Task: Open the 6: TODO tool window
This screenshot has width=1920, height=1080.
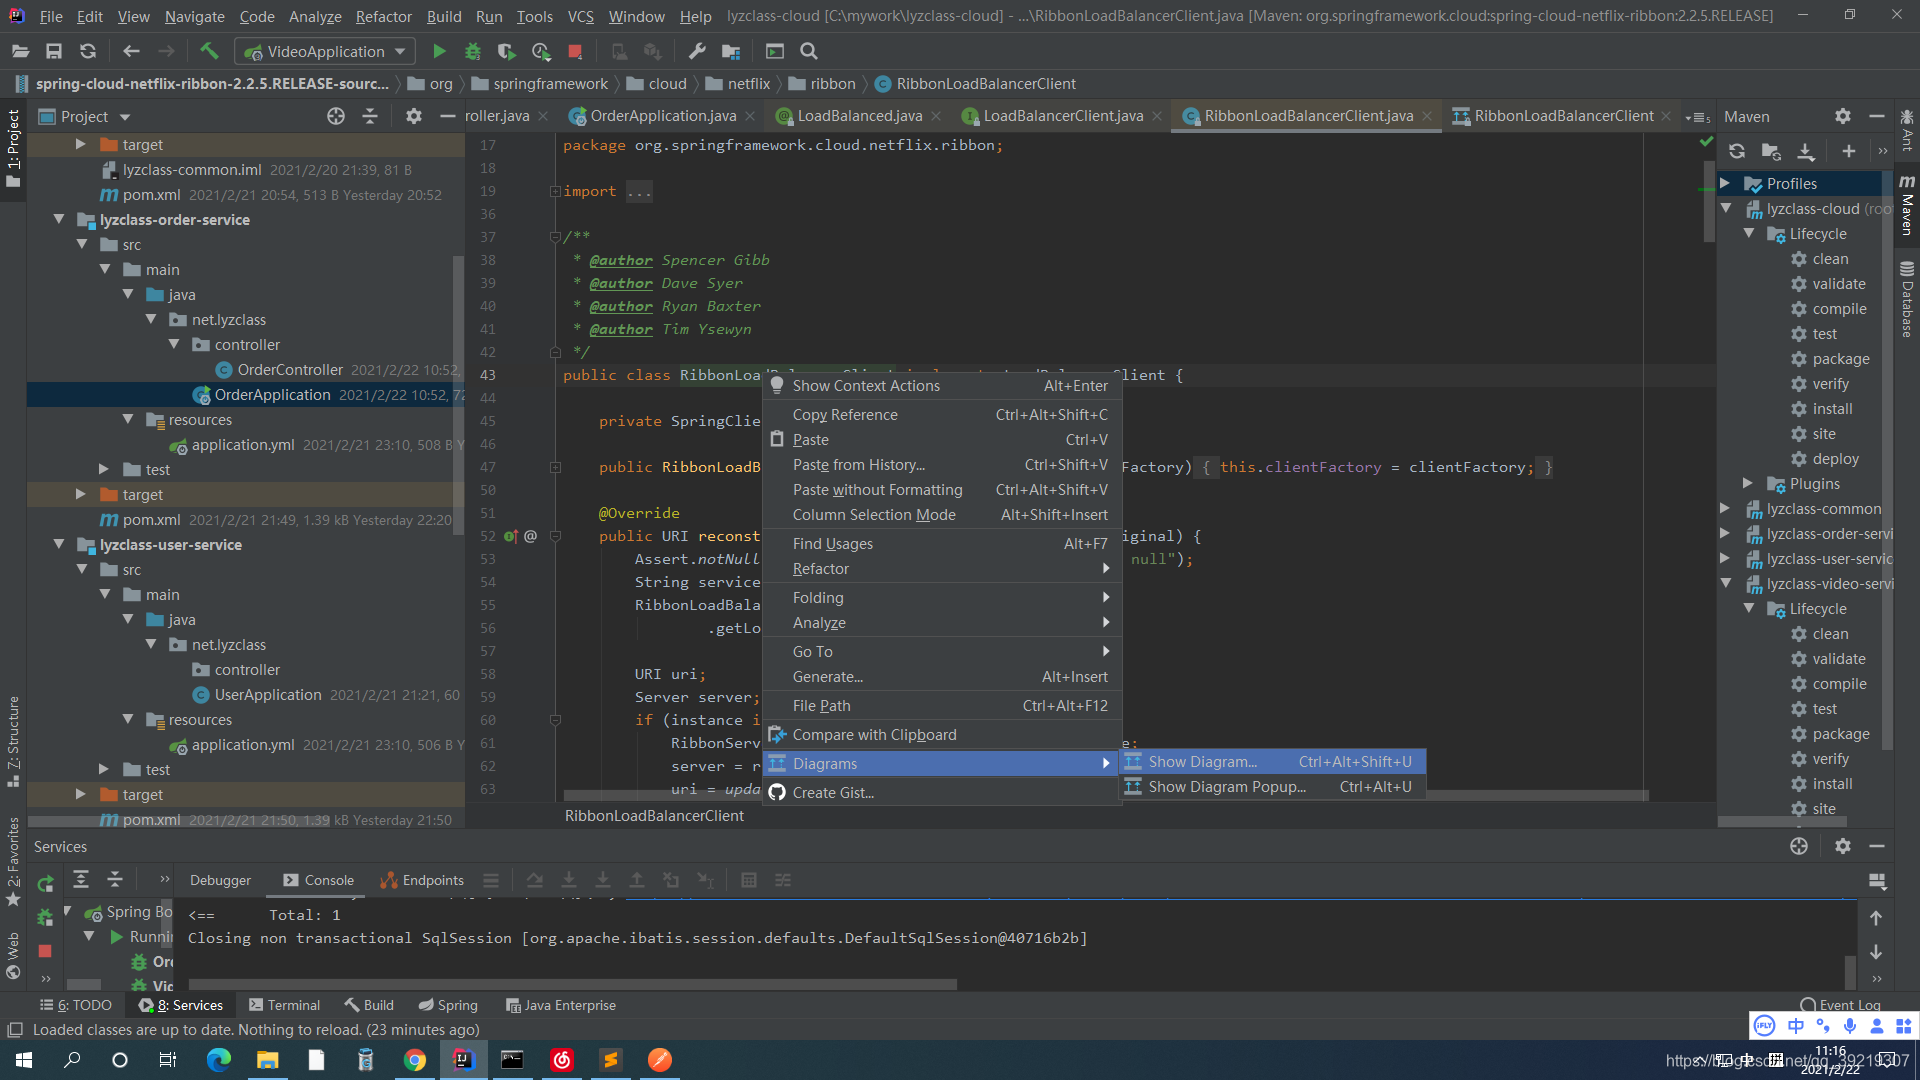Action: point(76,1005)
